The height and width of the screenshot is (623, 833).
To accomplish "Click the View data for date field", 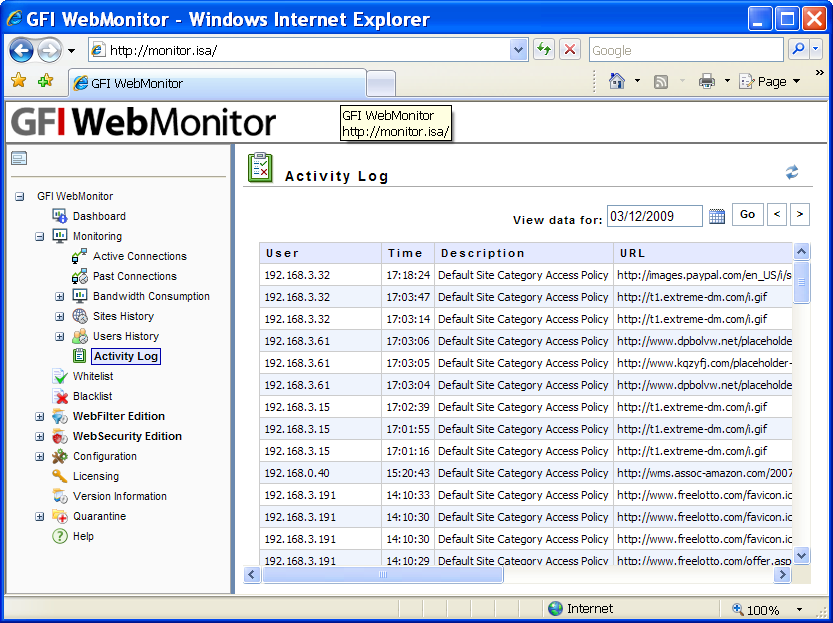I will tap(654, 215).
